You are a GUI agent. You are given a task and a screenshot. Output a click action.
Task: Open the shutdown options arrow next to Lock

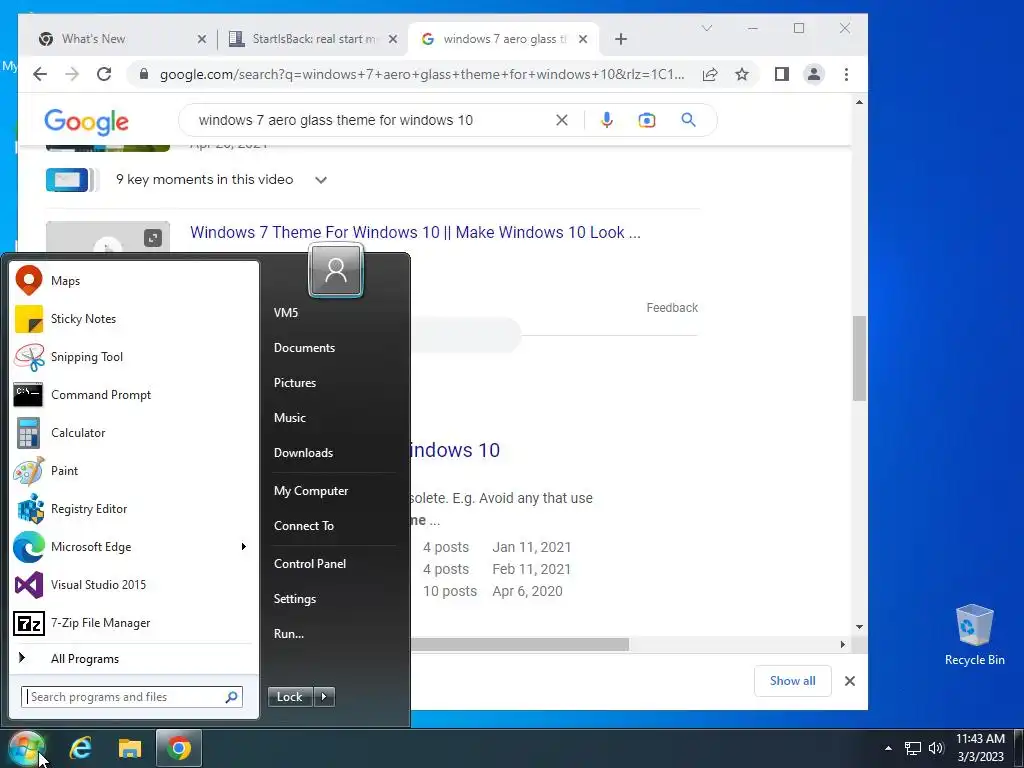click(x=324, y=697)
